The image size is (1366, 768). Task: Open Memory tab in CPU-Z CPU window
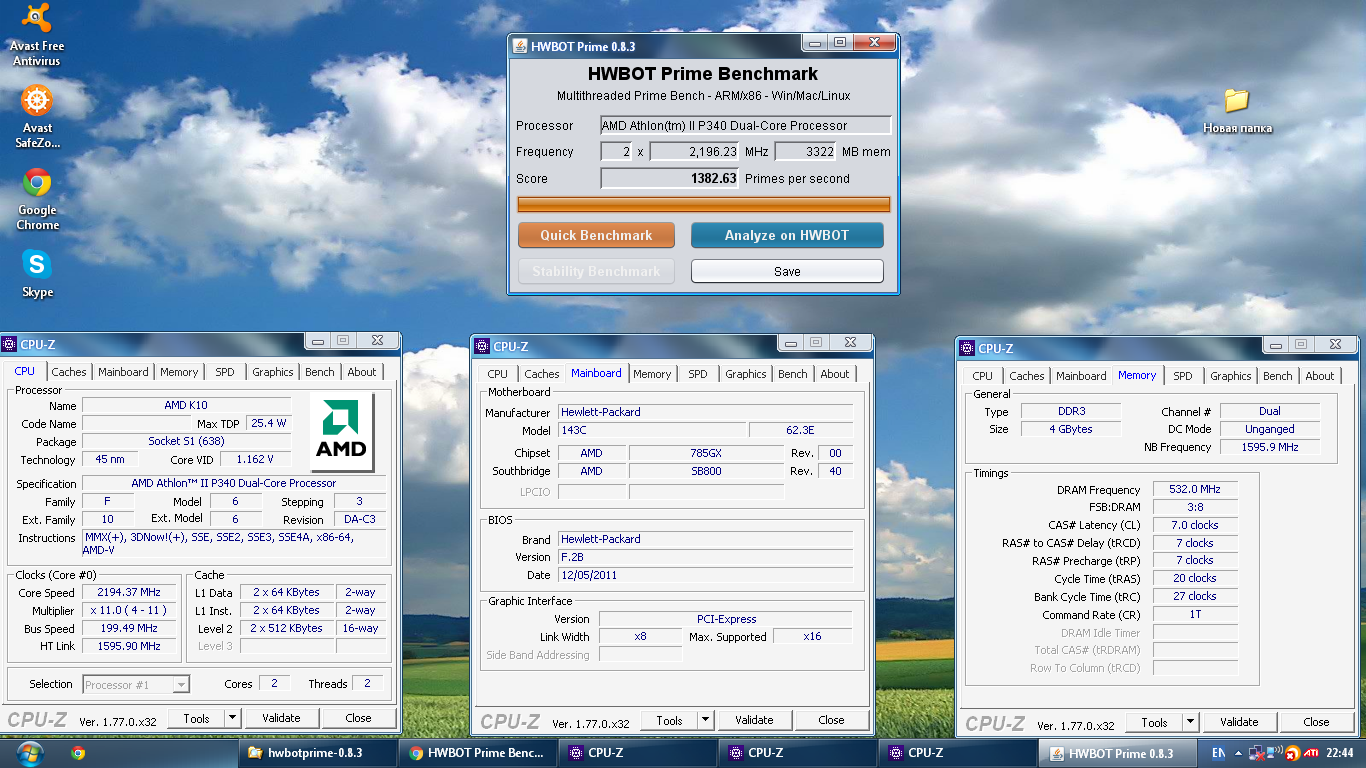(179, 372)
